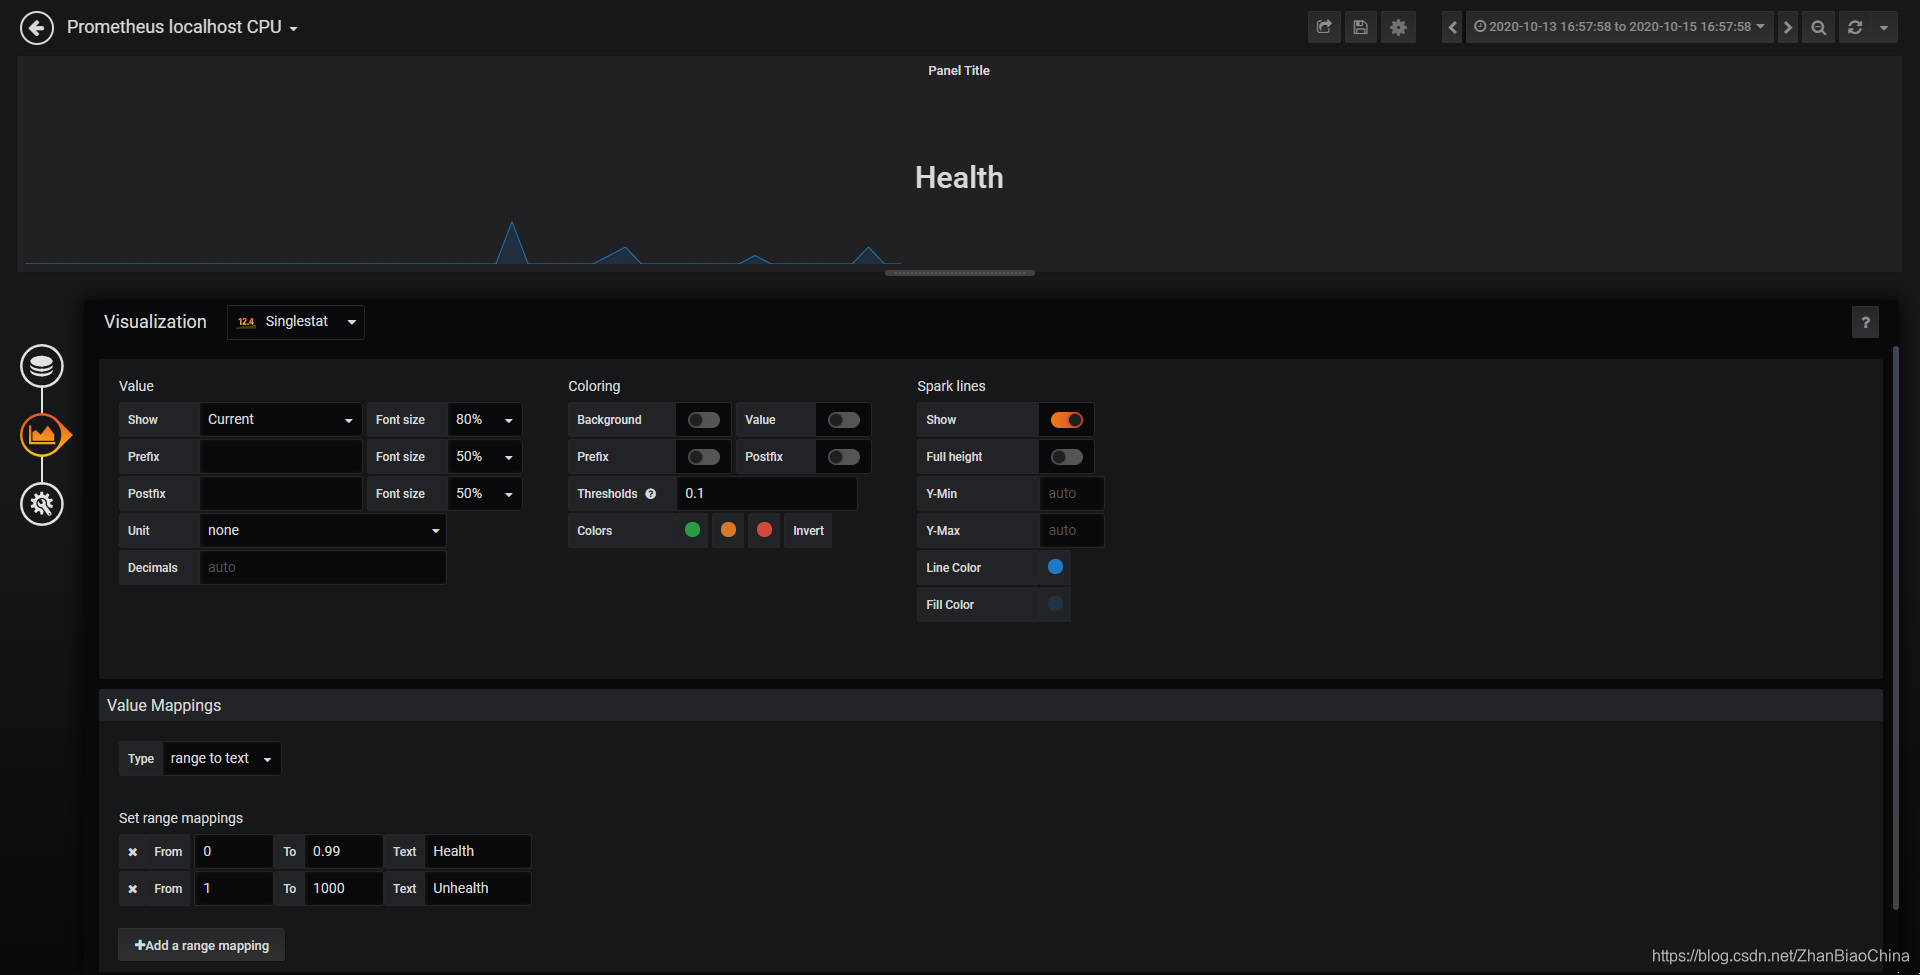The height and width of the screenshot is (975, 1920).
Task: Pick the green threshold color
Action: click(692, 530)
